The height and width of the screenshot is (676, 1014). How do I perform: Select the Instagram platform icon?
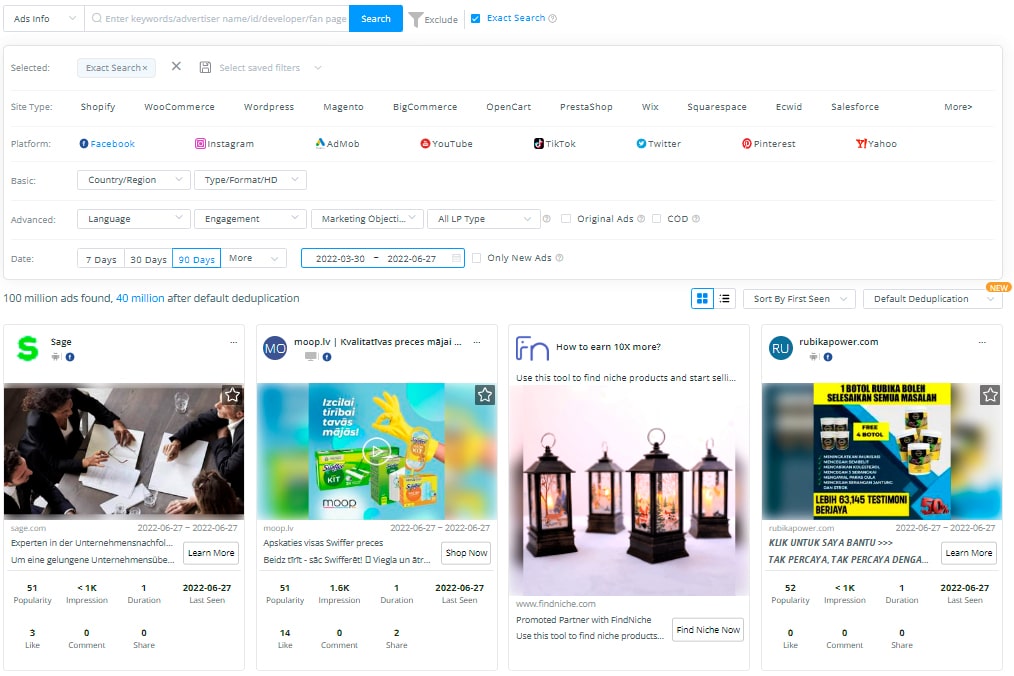tap(200, 144)
